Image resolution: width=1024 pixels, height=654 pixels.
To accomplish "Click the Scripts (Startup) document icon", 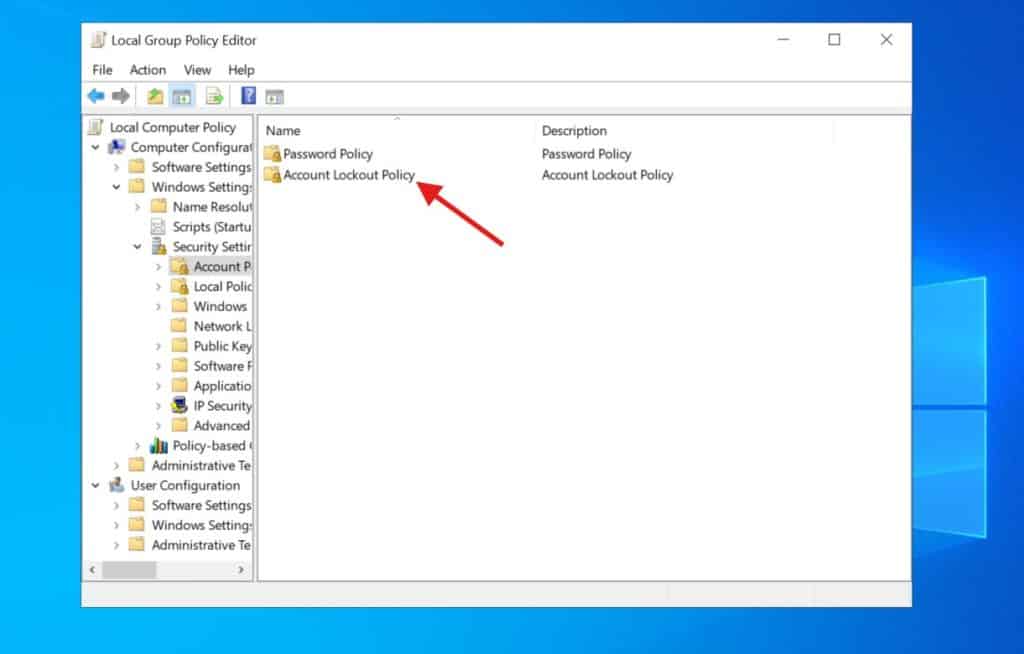I will [x=158, y=227].
